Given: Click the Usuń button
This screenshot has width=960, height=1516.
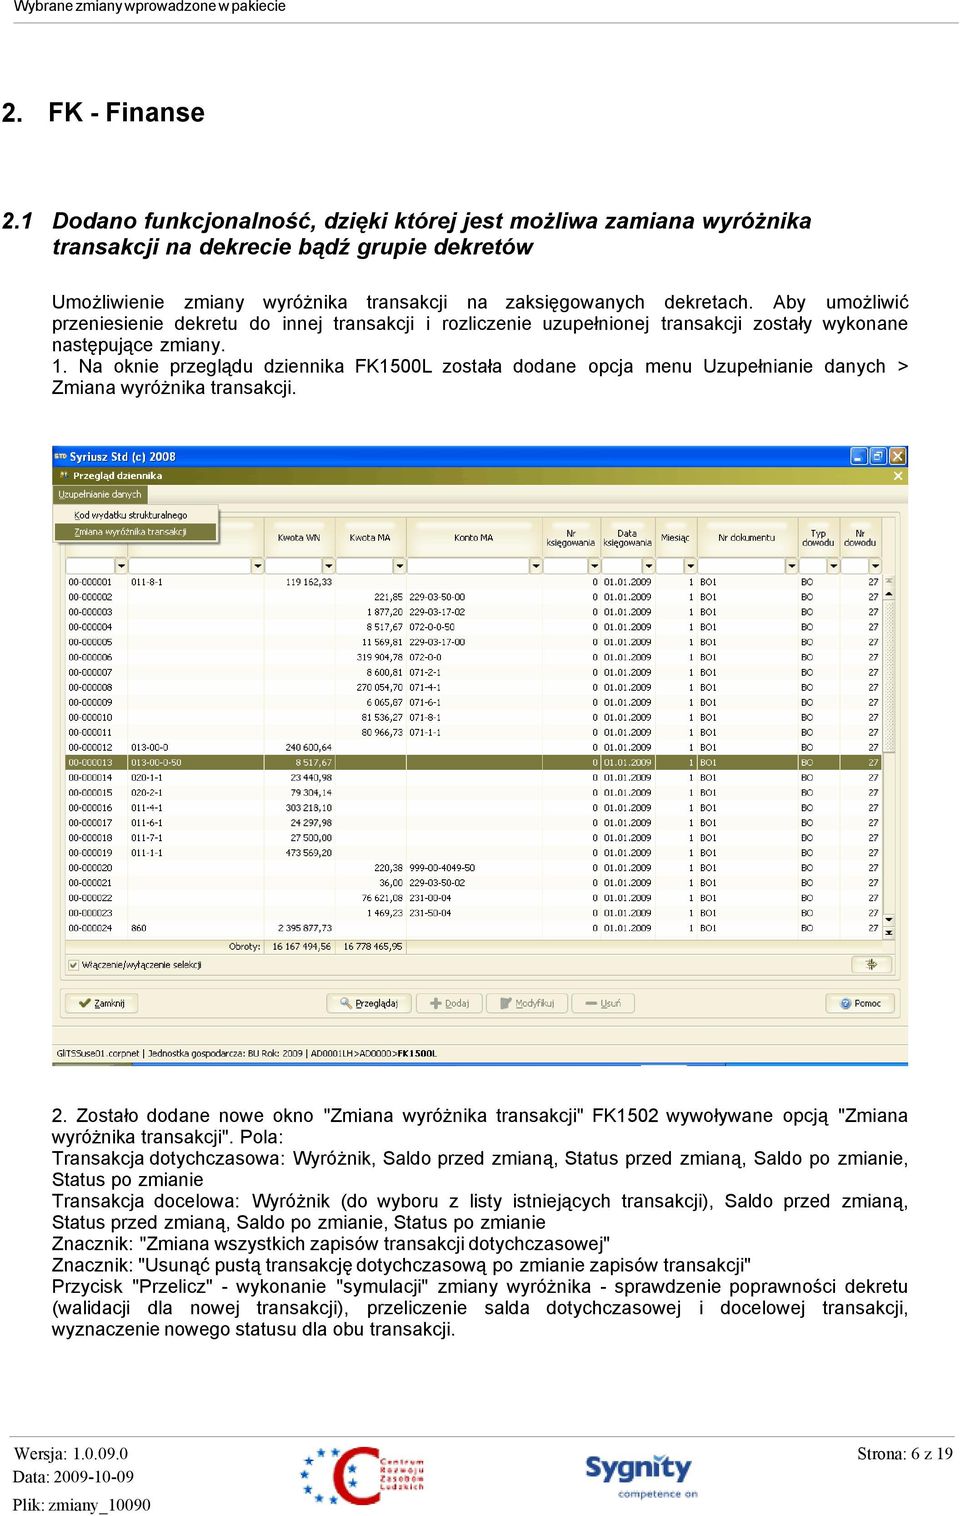Looking at the screenshot, I should pyautogui.click(x=604, y=1003).
